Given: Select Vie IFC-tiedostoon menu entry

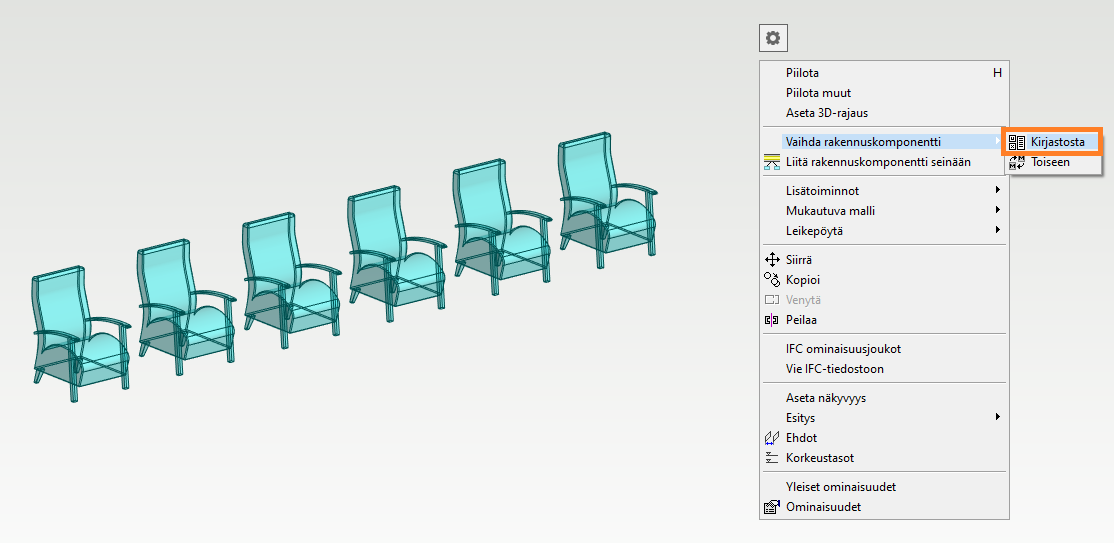Looking at the screenshot, I should [x=834, y=369].
